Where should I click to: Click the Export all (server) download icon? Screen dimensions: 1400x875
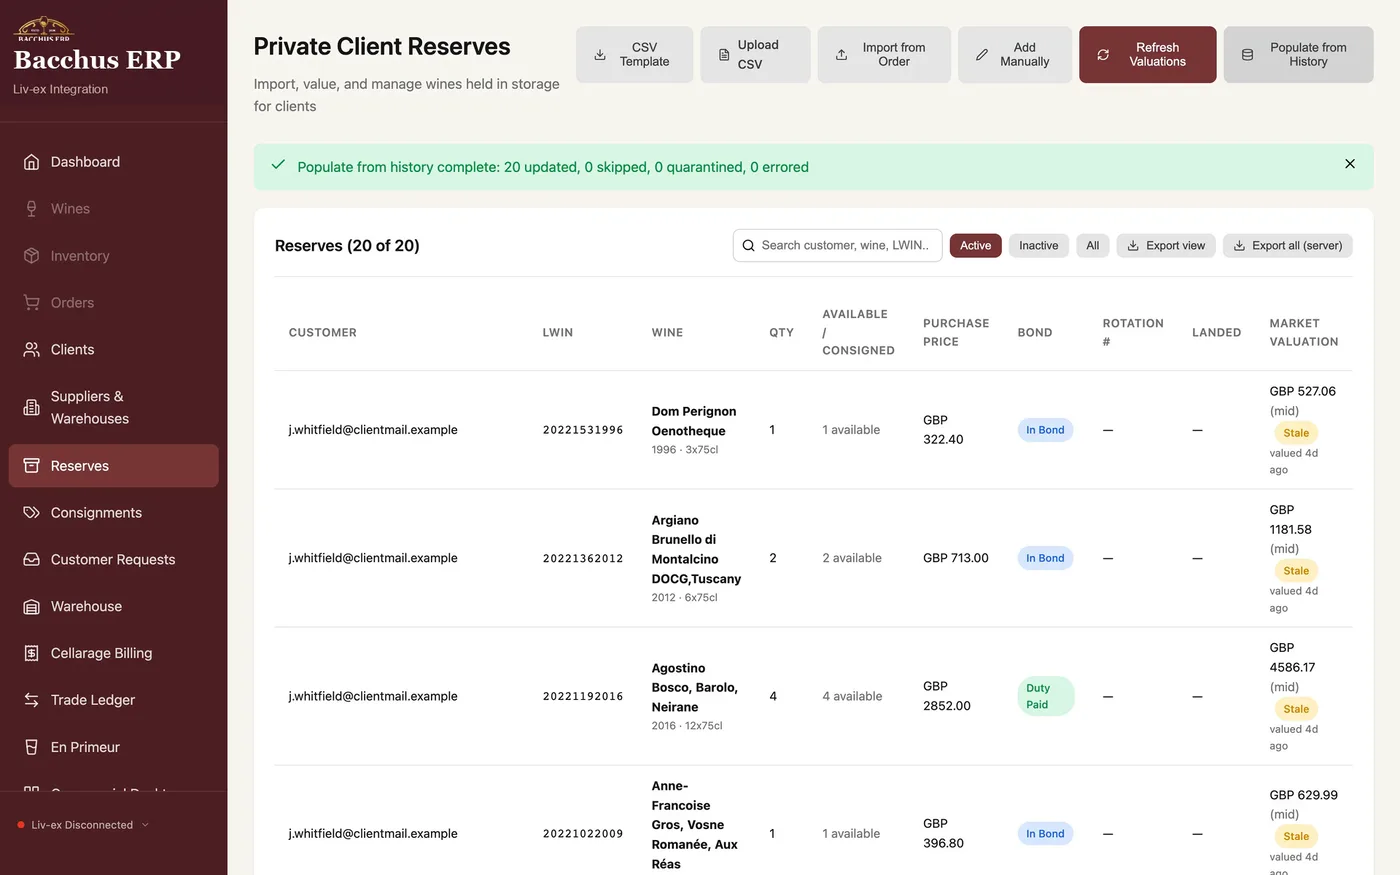tap(1240, 246)
